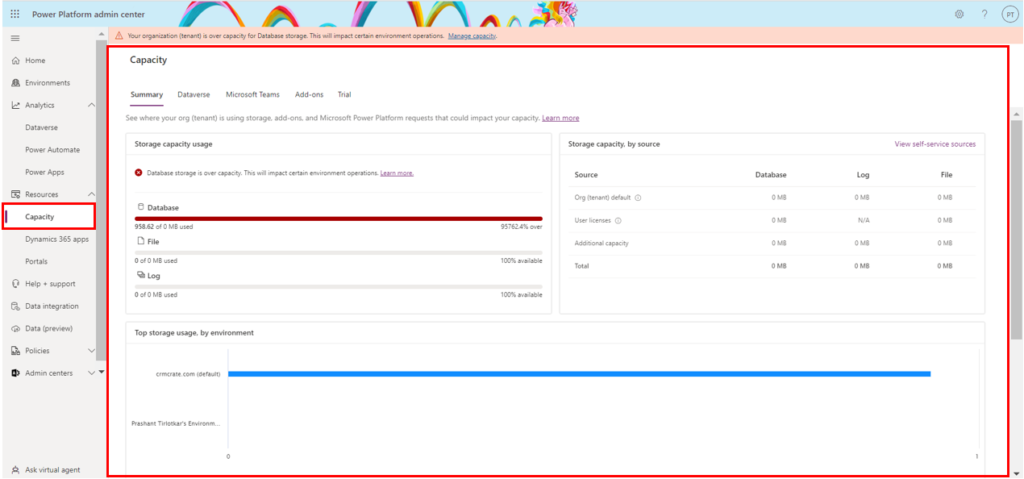The width and height of the screenshot is (1024, 479).
Task: Collapse the navigation hamburger menu
Action: point(15,38)
